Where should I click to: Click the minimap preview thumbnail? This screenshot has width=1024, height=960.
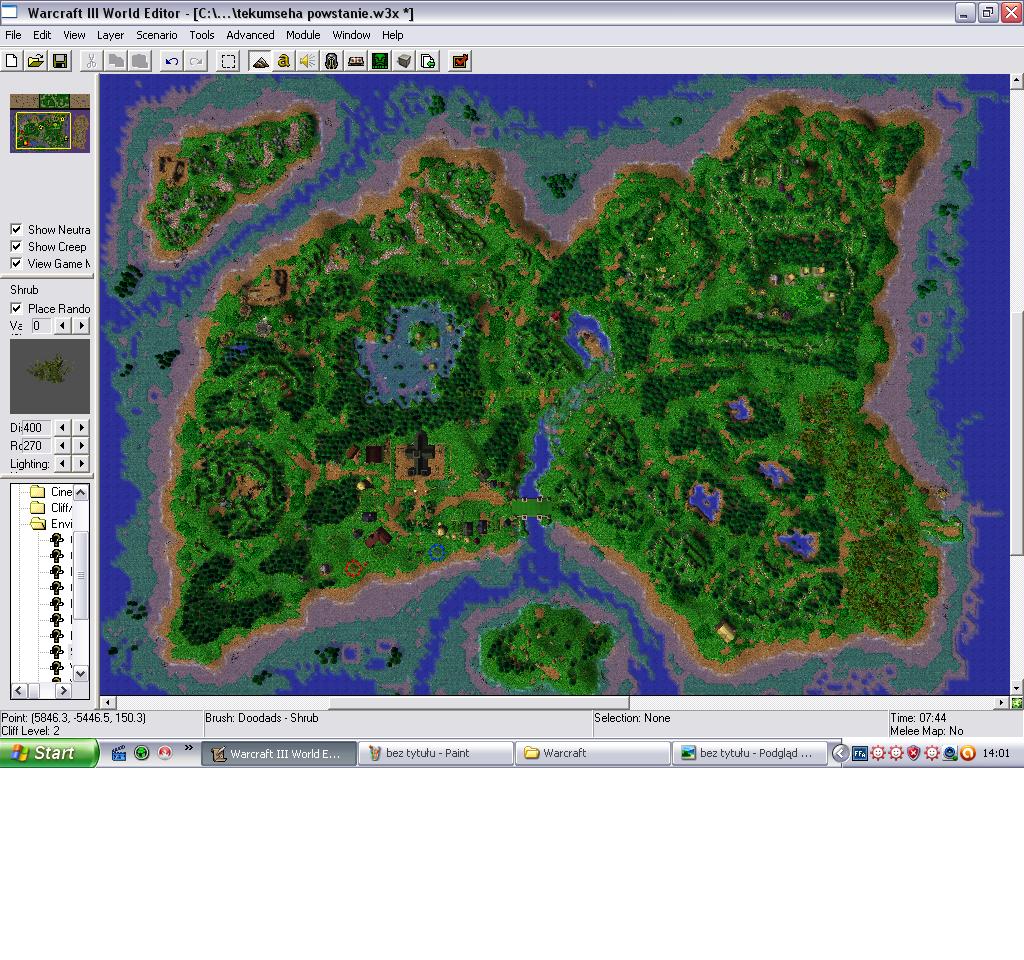[50, 123]
